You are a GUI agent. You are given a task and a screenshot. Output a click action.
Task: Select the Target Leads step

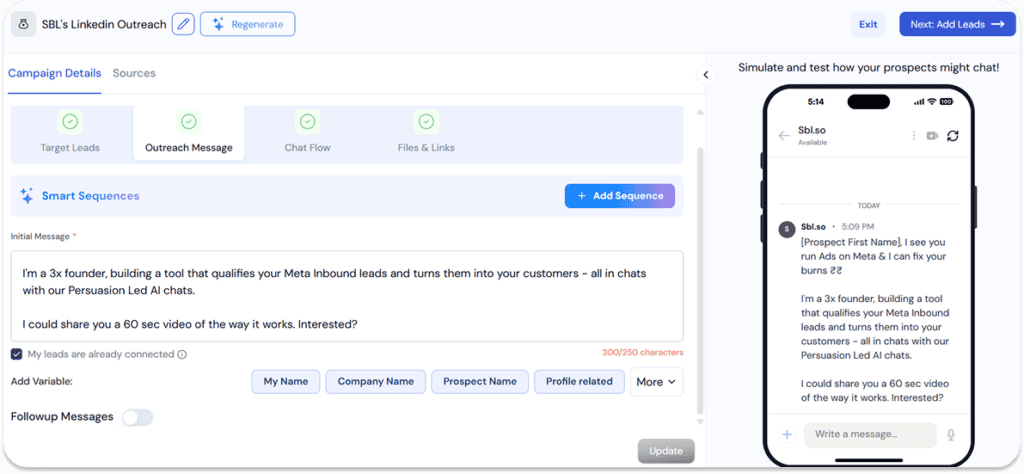click(70, 132)
